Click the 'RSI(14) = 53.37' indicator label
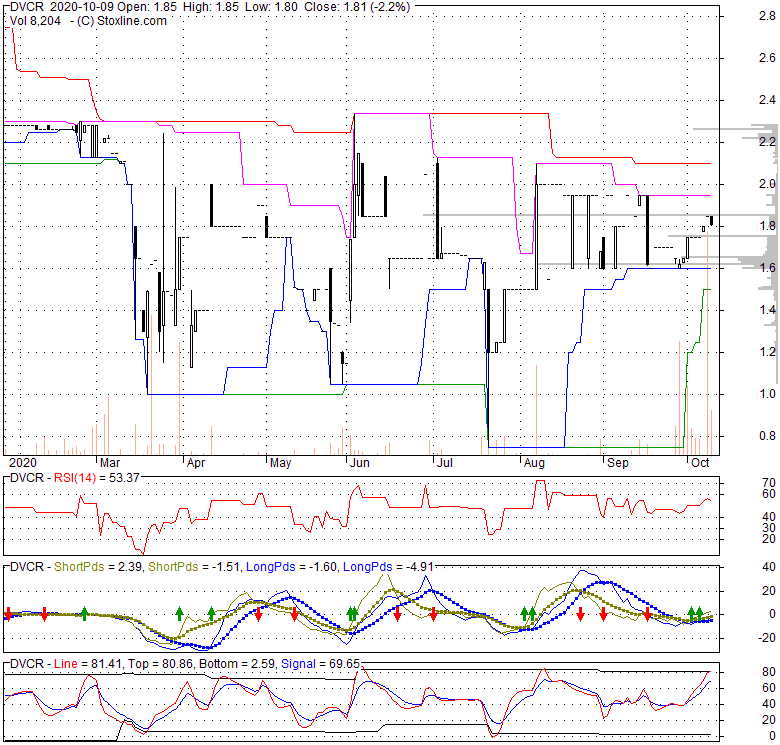This screenshot has height=745, width=780. click(x=97, y=478)
